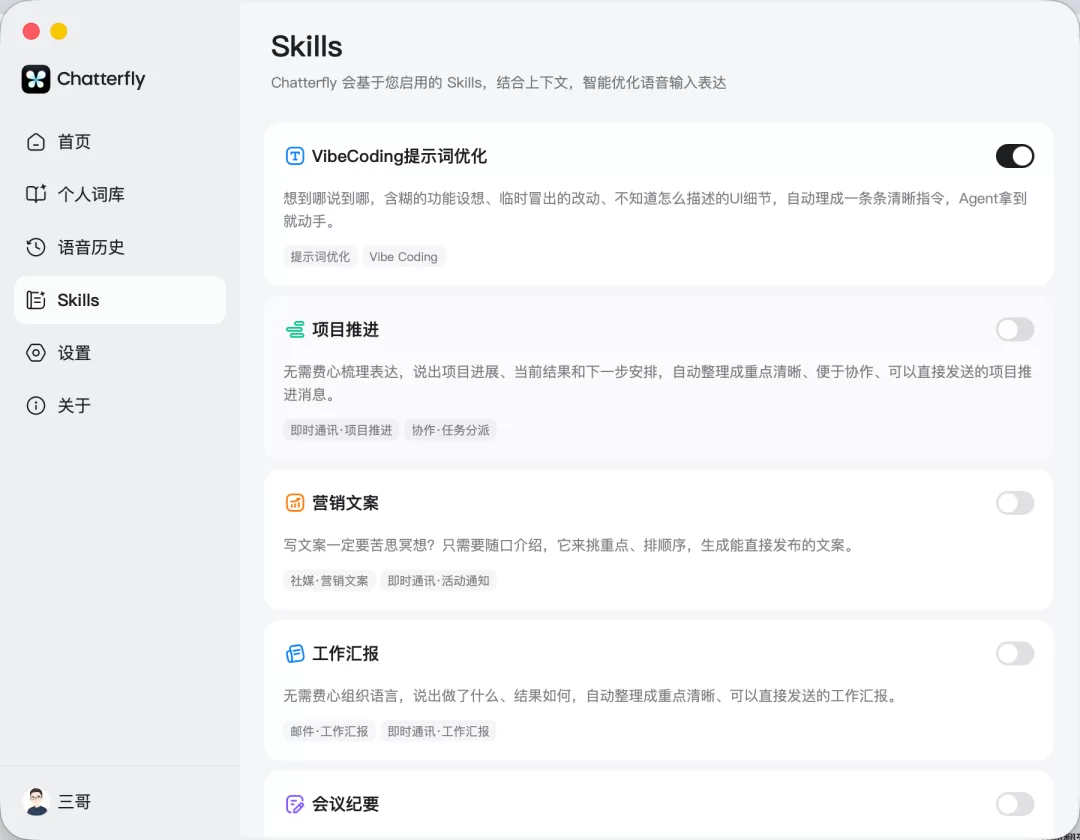Image resolution: width=1080 pixels, height=840 pixels.
Task: Click the 邮件·工作汇报 tag
Action: [329, 731]
